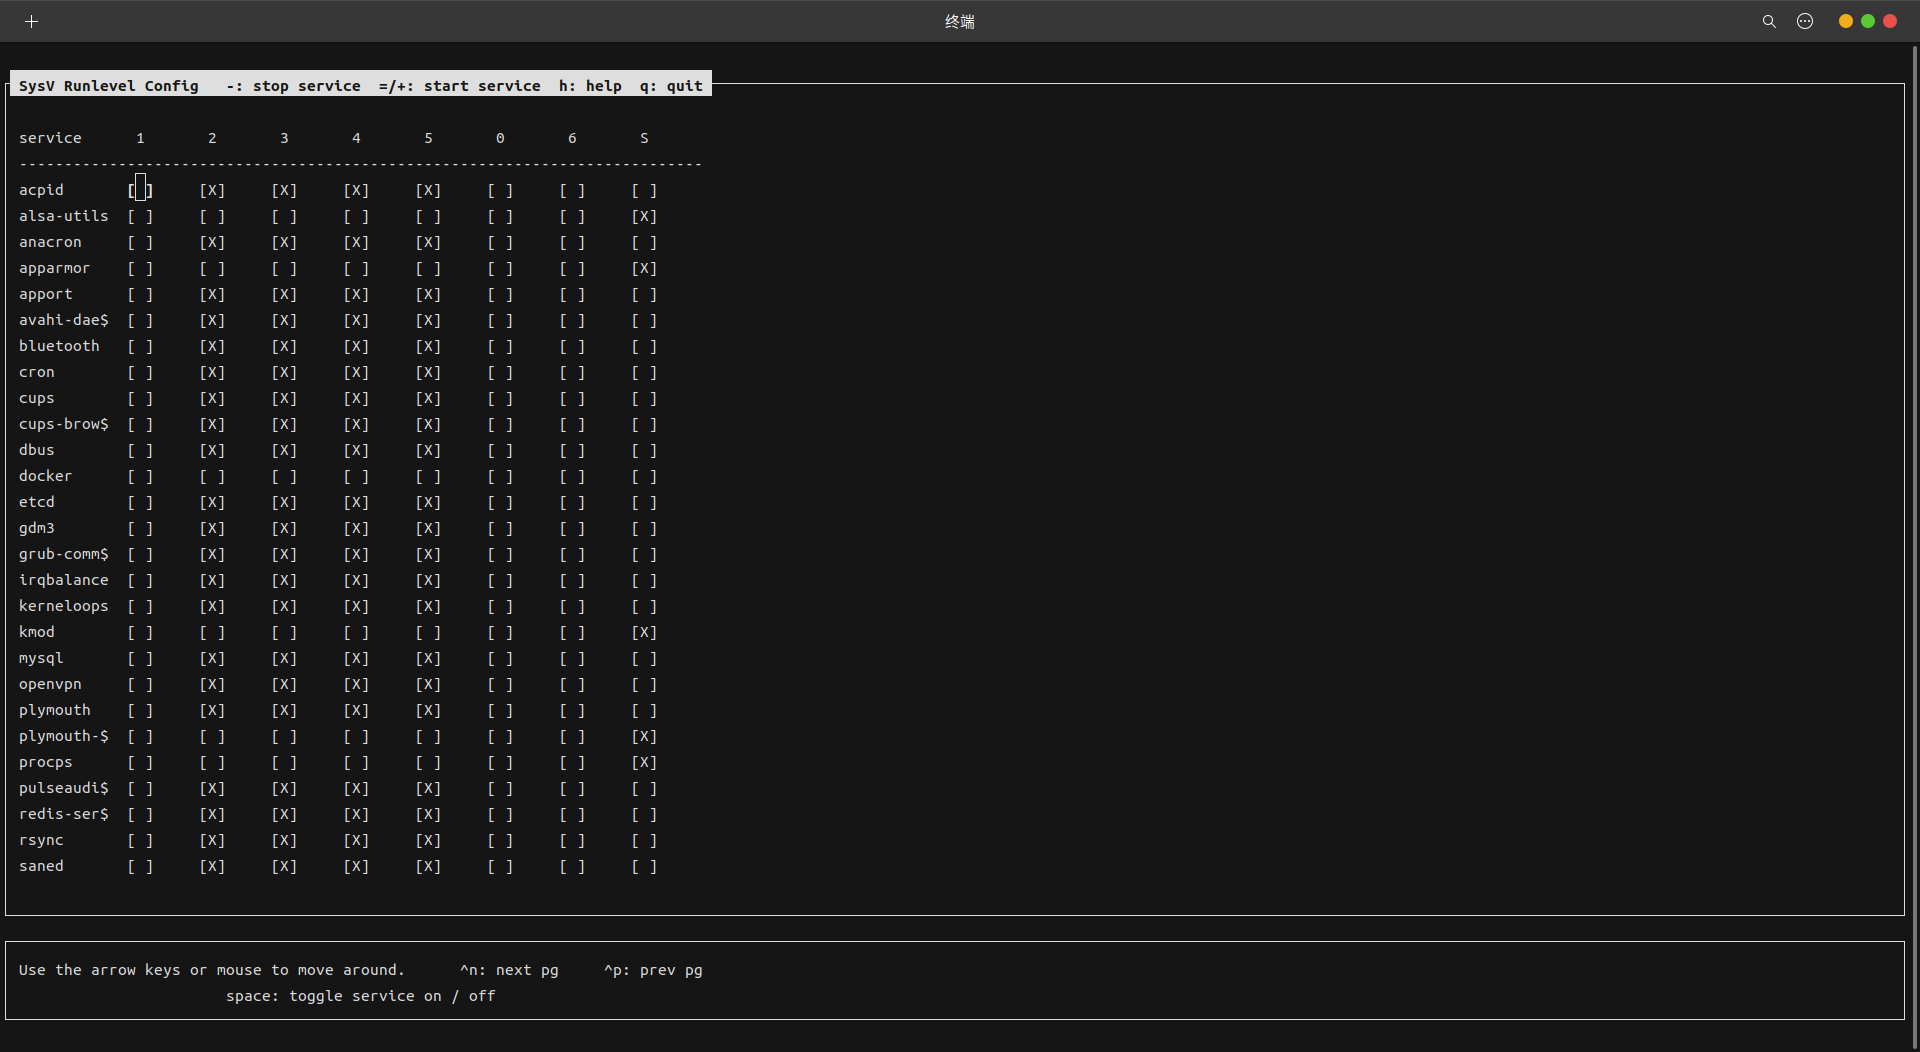Toggle pulseaudi$ checkbox for runlevel 5

pos(428,788)
